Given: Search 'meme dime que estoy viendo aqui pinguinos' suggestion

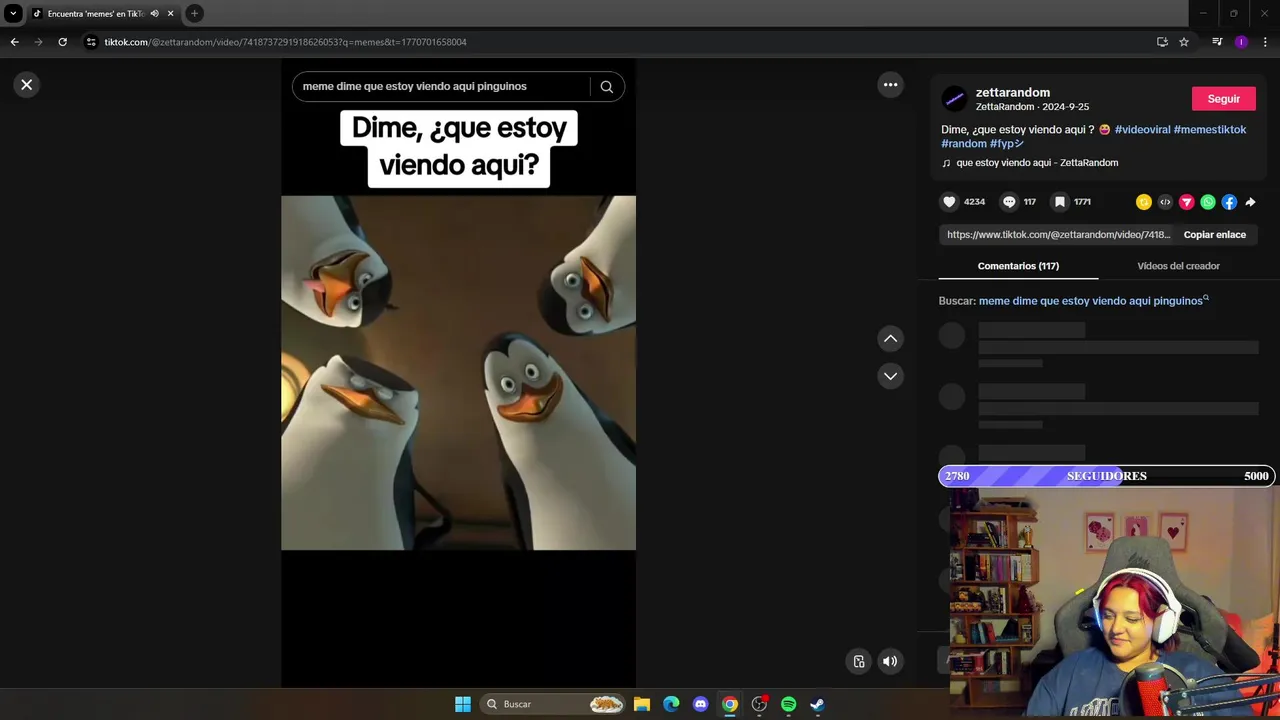Looking at the screenshot, I should (1093, 300).
